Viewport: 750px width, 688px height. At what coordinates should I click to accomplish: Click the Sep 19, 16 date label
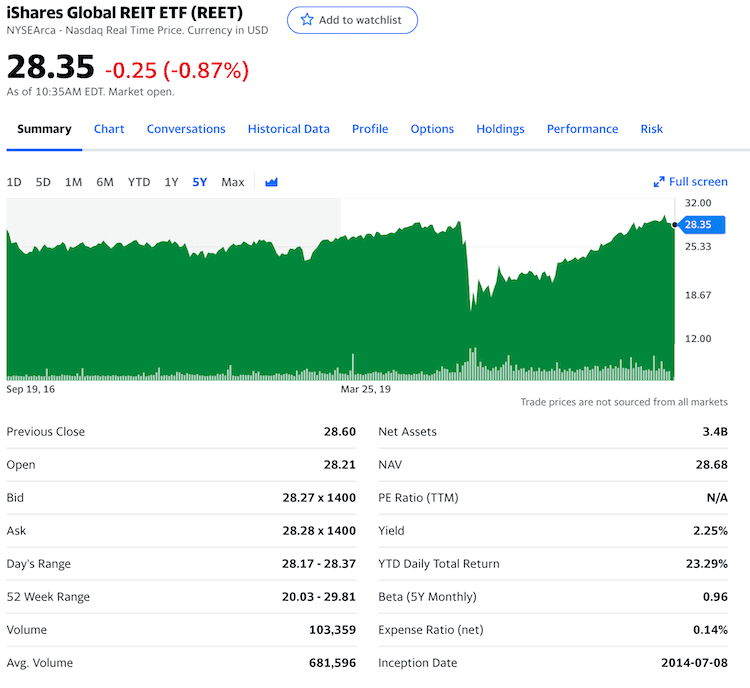[x=31, y=389]
